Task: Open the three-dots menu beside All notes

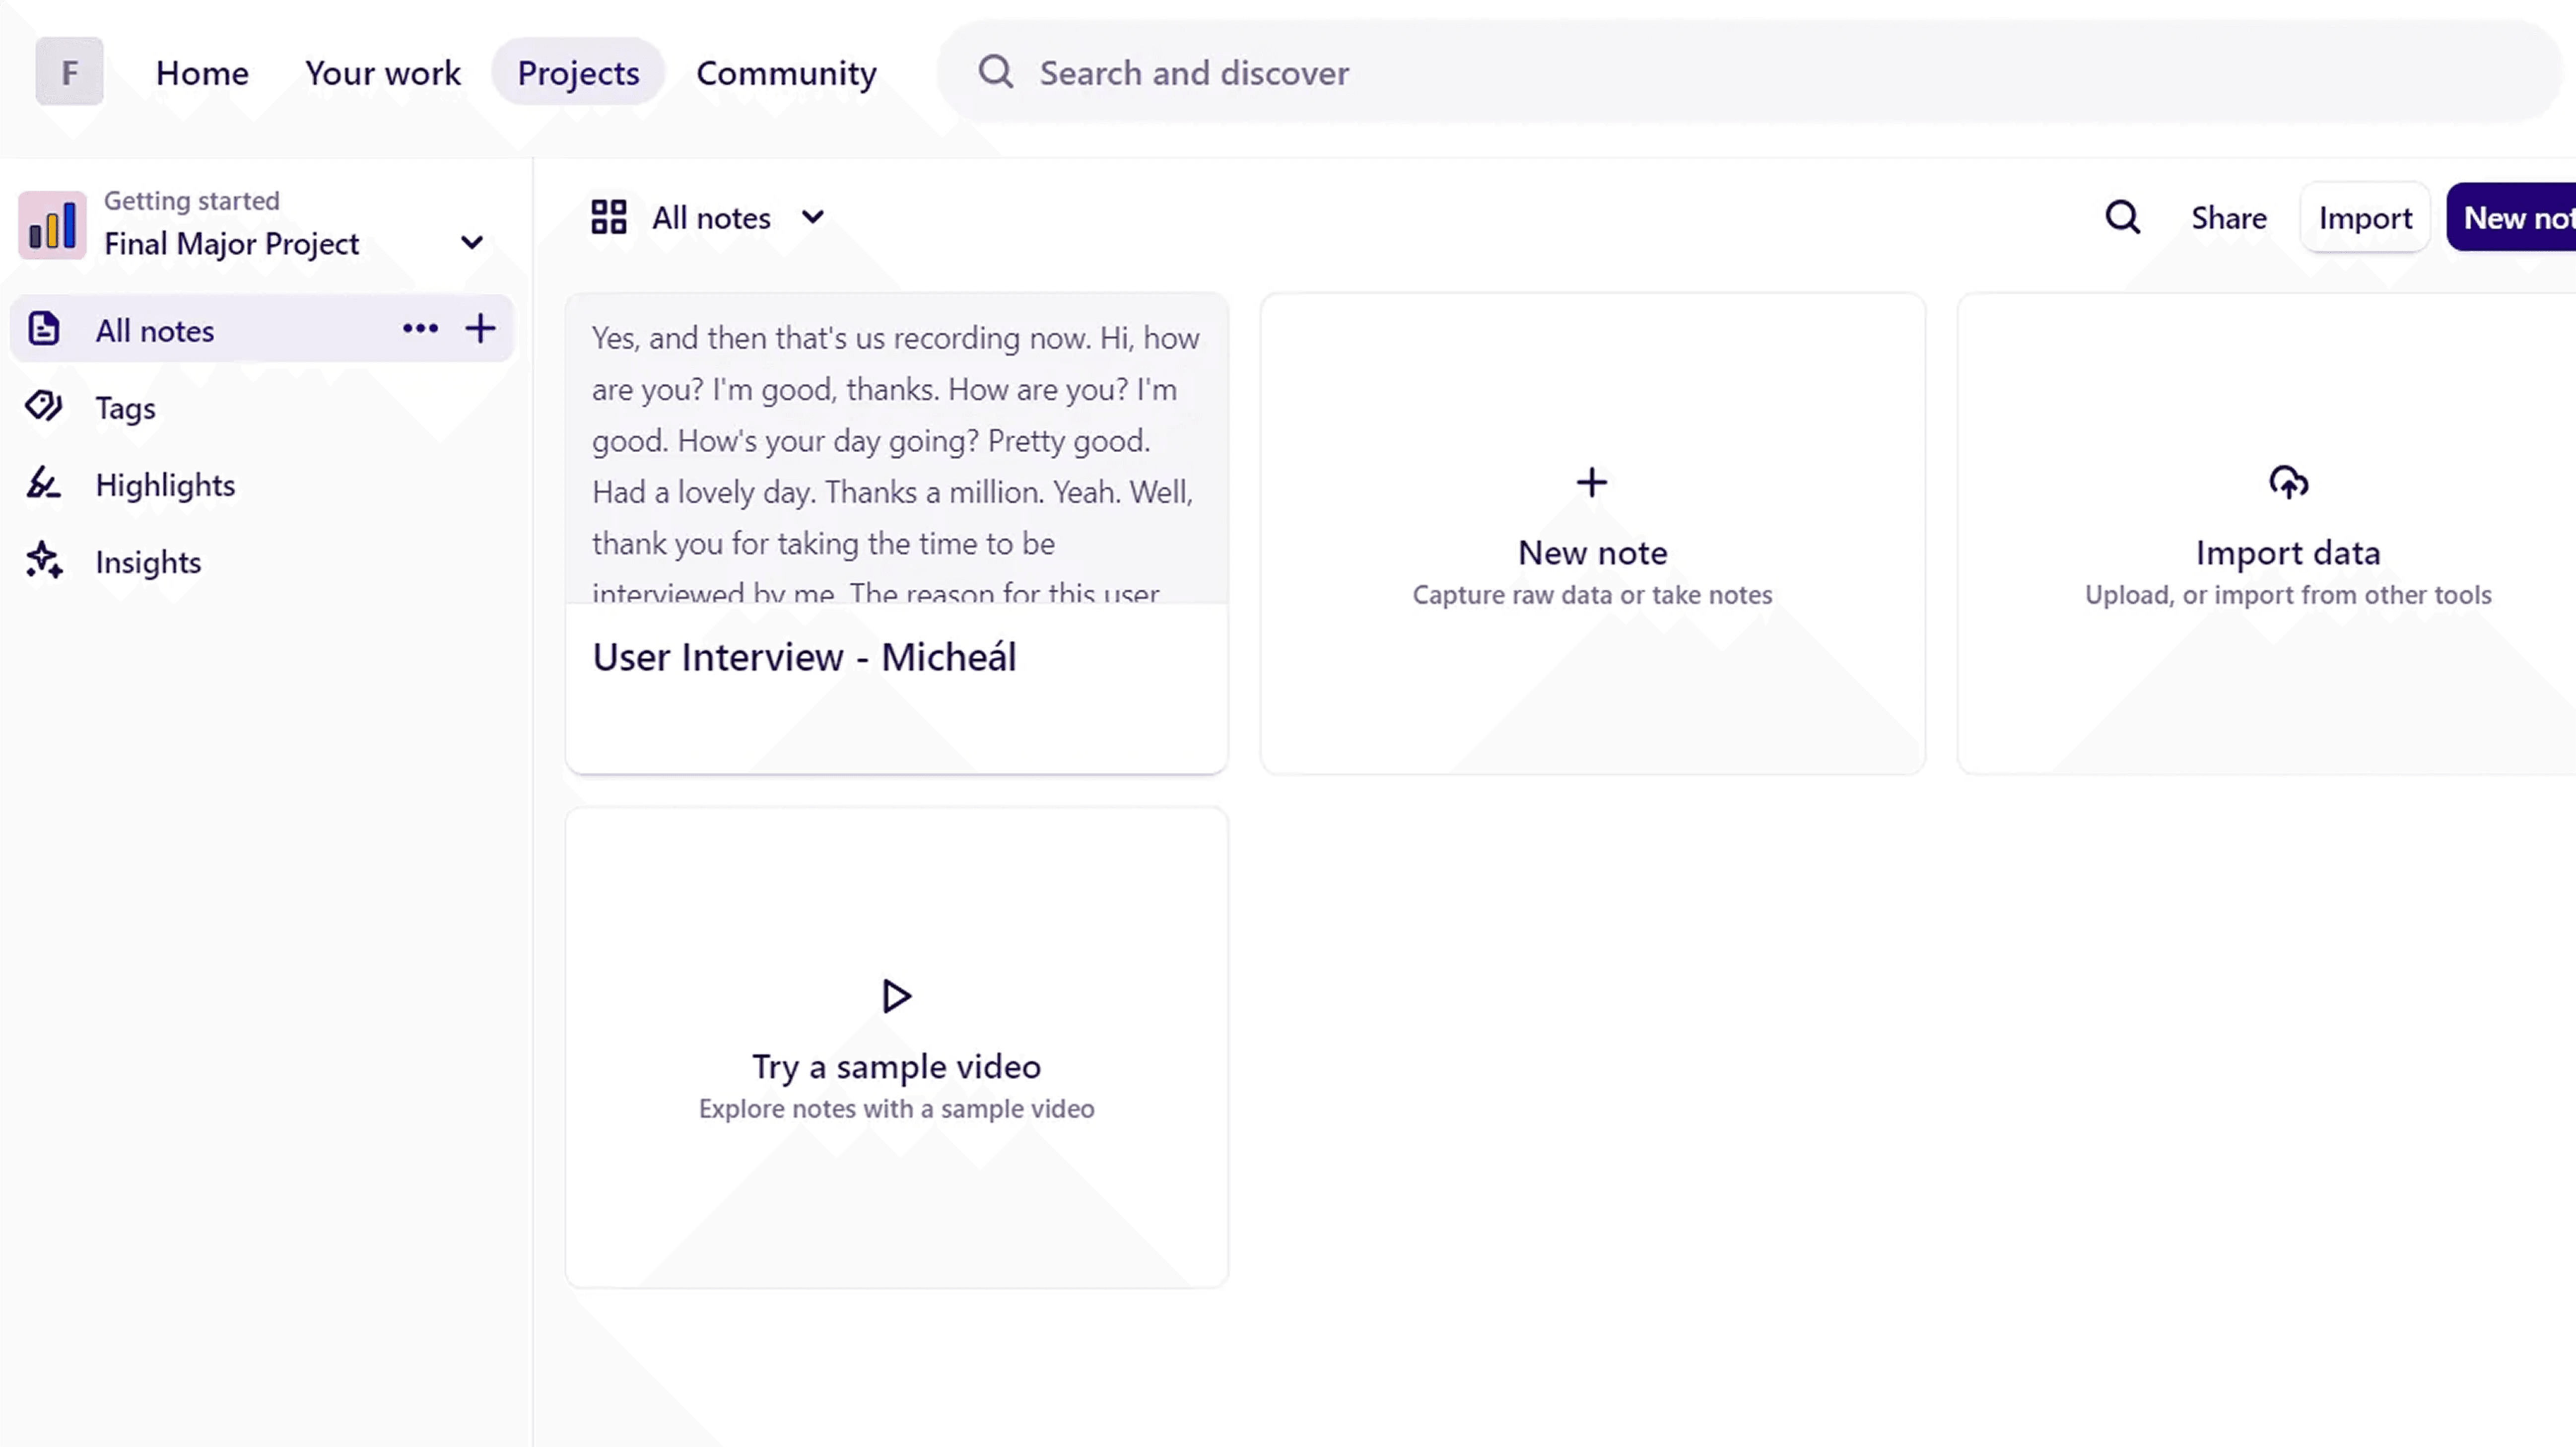Action: click(420, 328)
